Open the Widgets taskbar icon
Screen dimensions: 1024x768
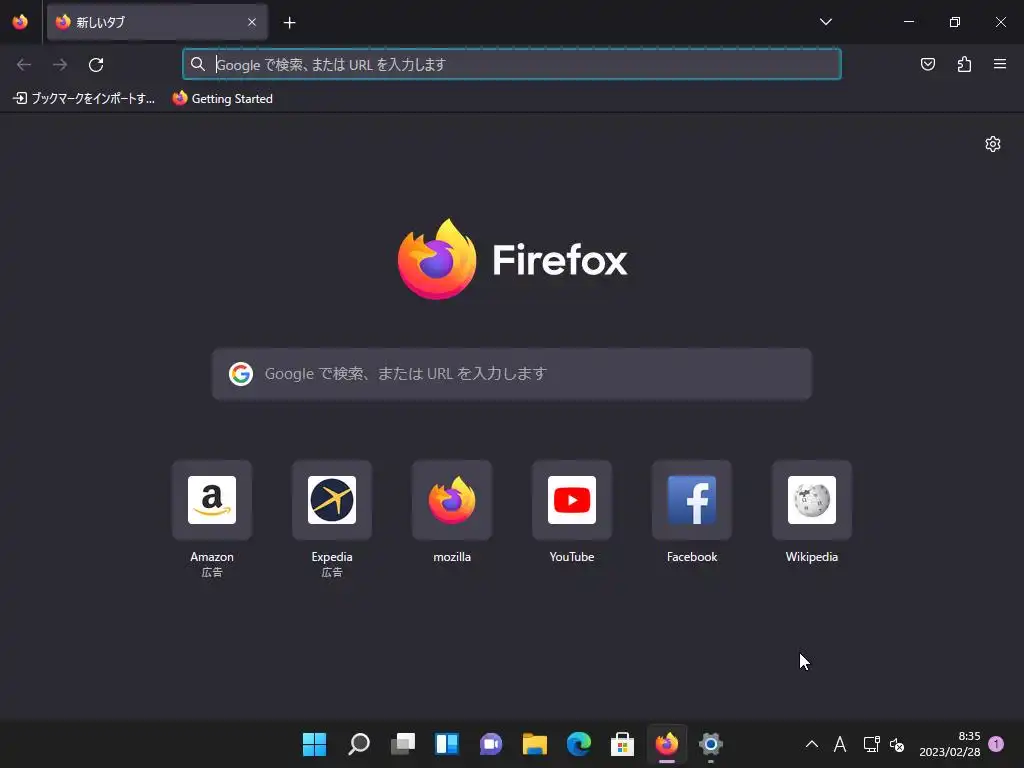[x=447, y=744]
